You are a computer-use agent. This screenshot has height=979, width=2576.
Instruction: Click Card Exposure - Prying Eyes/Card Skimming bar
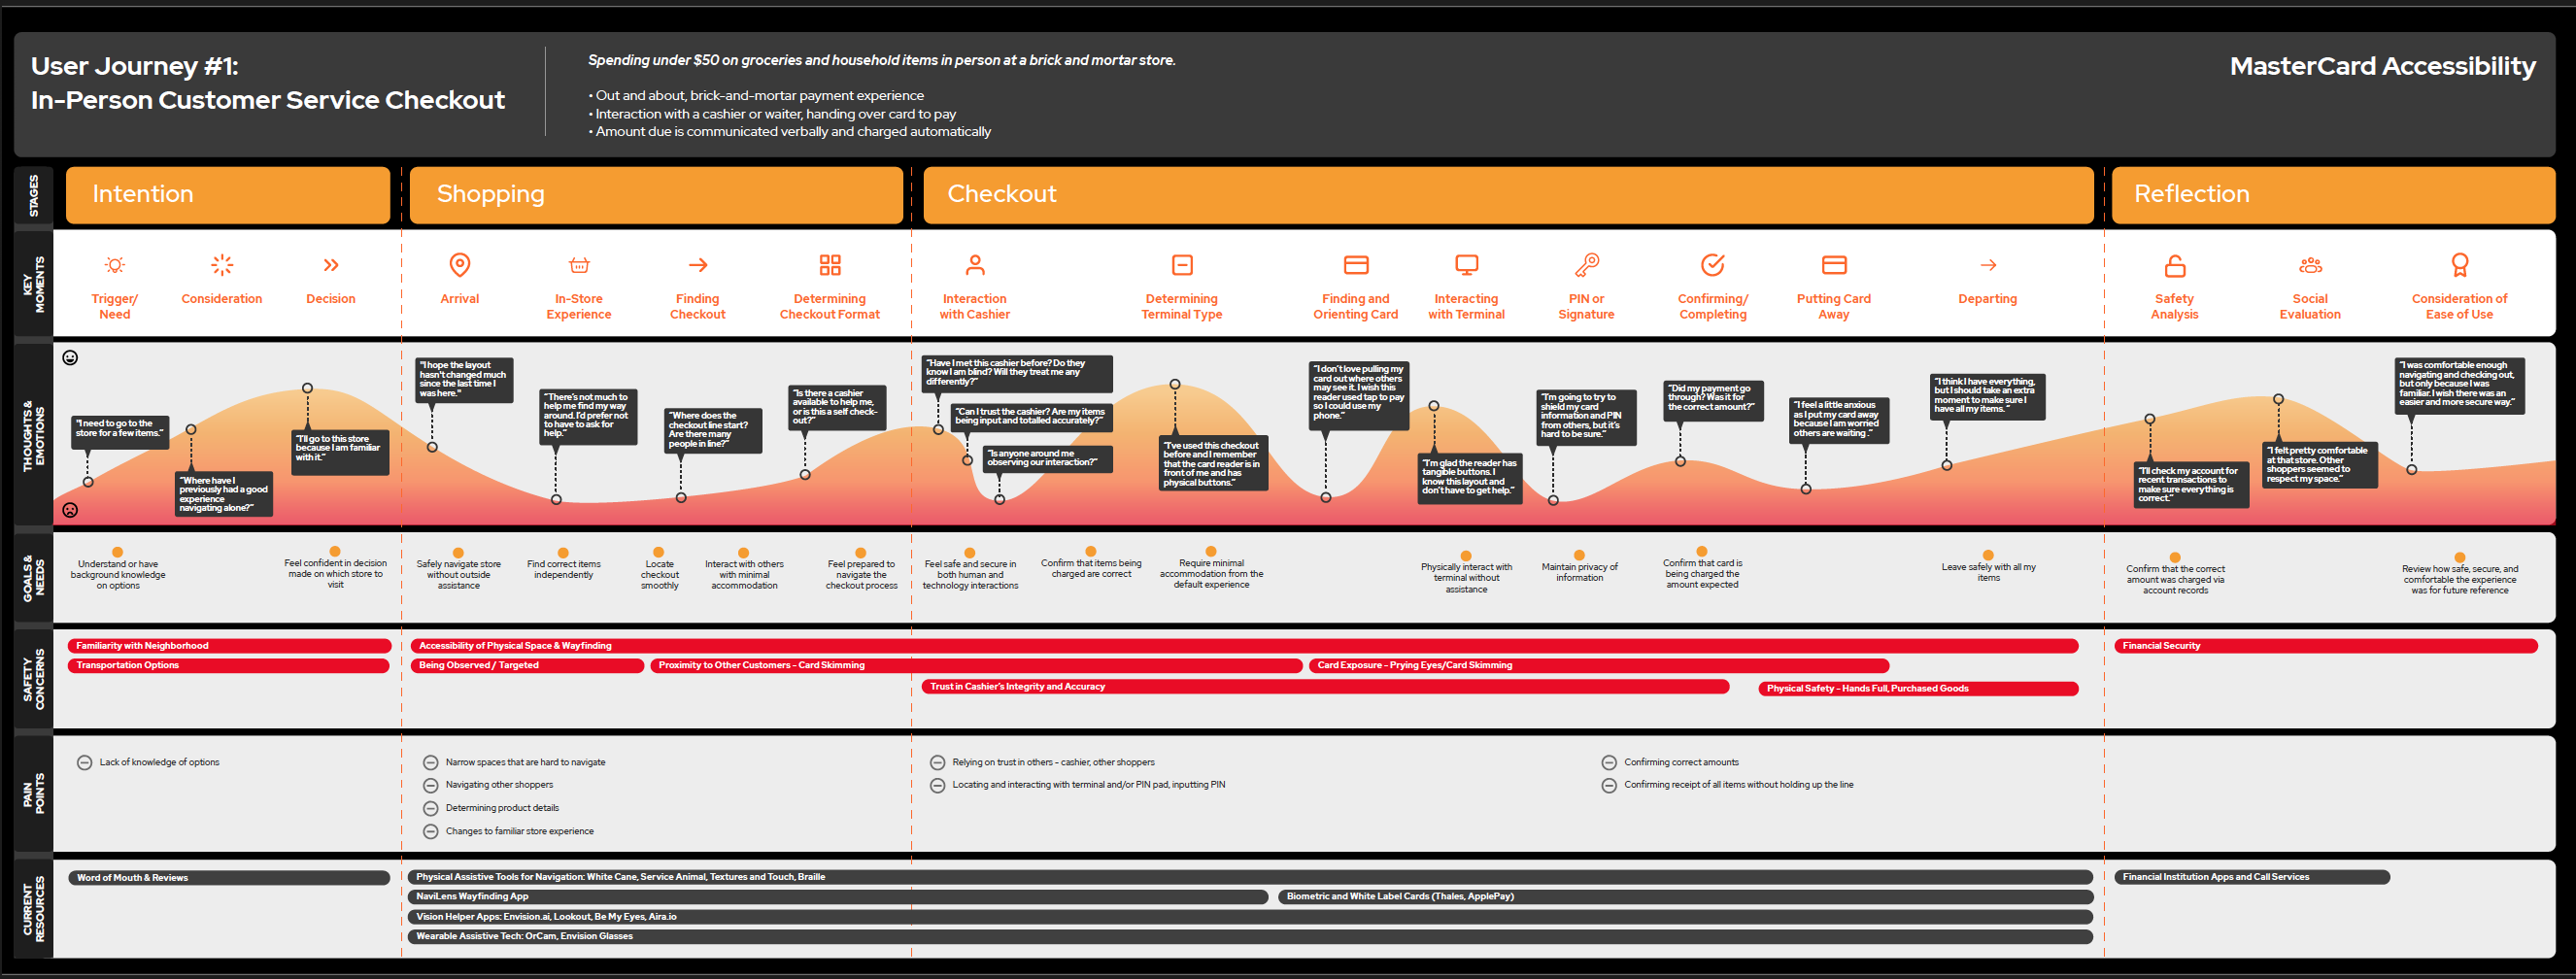click(x=1599, y=666)
